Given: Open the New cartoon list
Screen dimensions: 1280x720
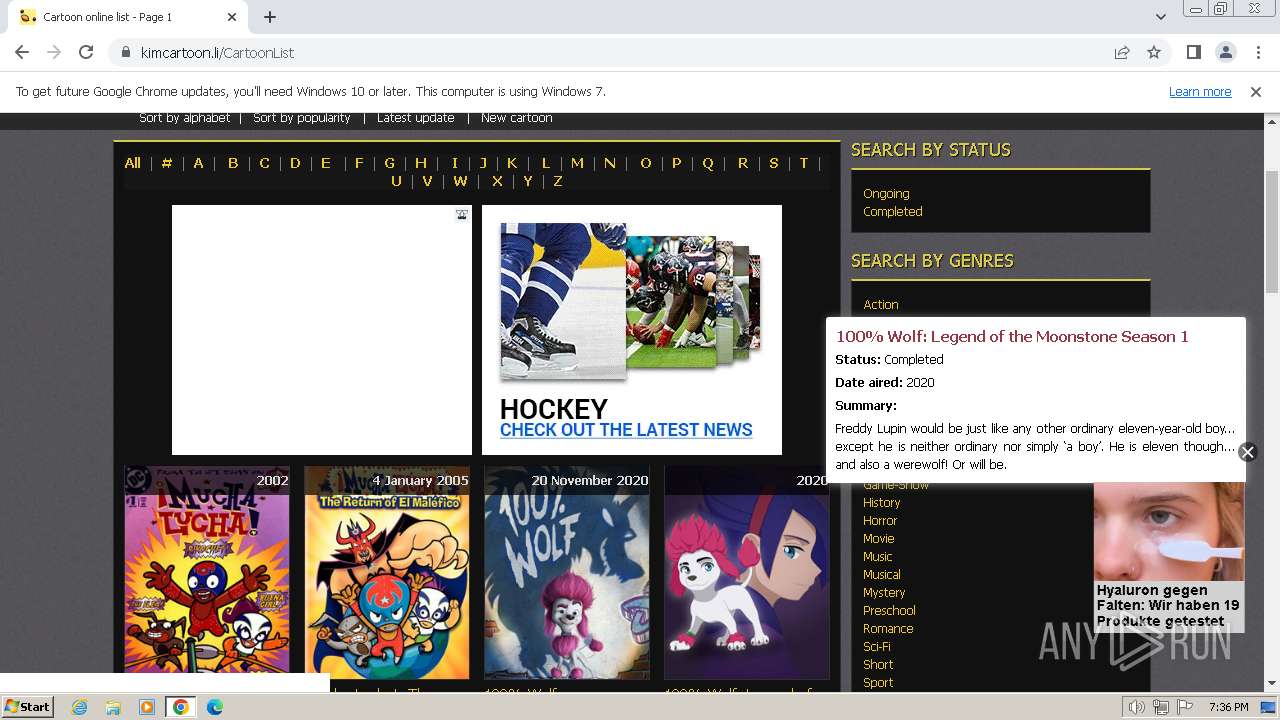Looking at the screenshot, I should pos(516,118).
